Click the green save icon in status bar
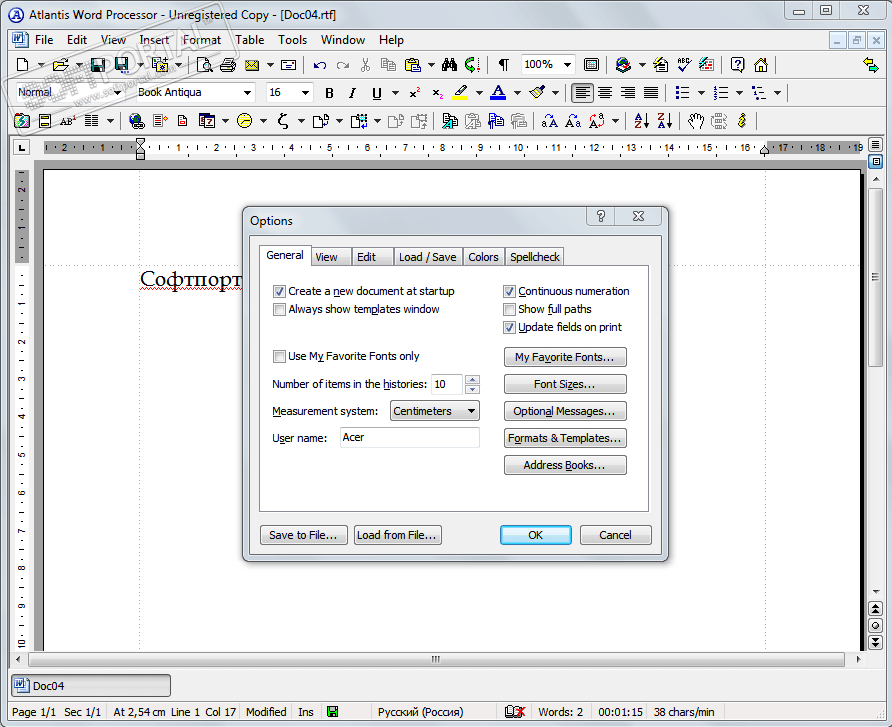This screenshot has width=892, height=727. pyautogui.click(x=333, y=712)
